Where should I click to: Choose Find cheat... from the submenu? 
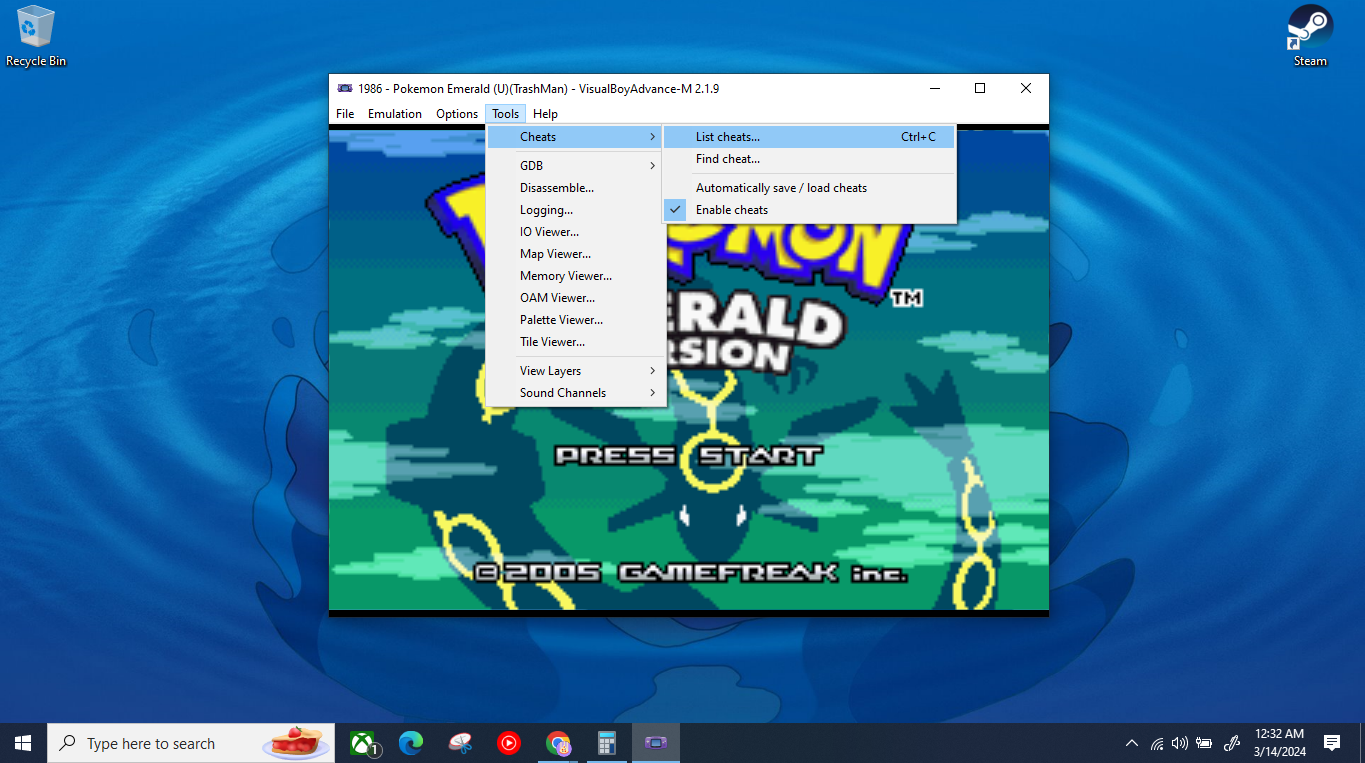tap(809, 159)
